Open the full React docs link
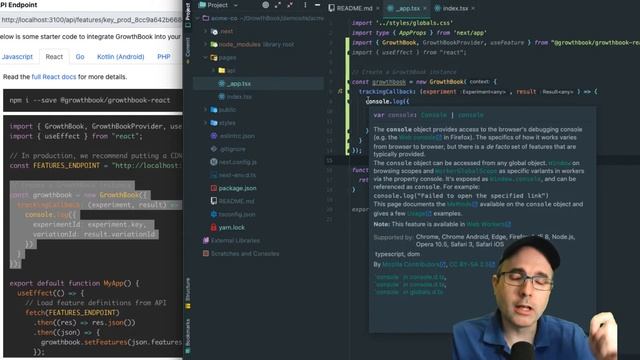The height and width of the screenshot is (360, 640). tap(54, 77)
